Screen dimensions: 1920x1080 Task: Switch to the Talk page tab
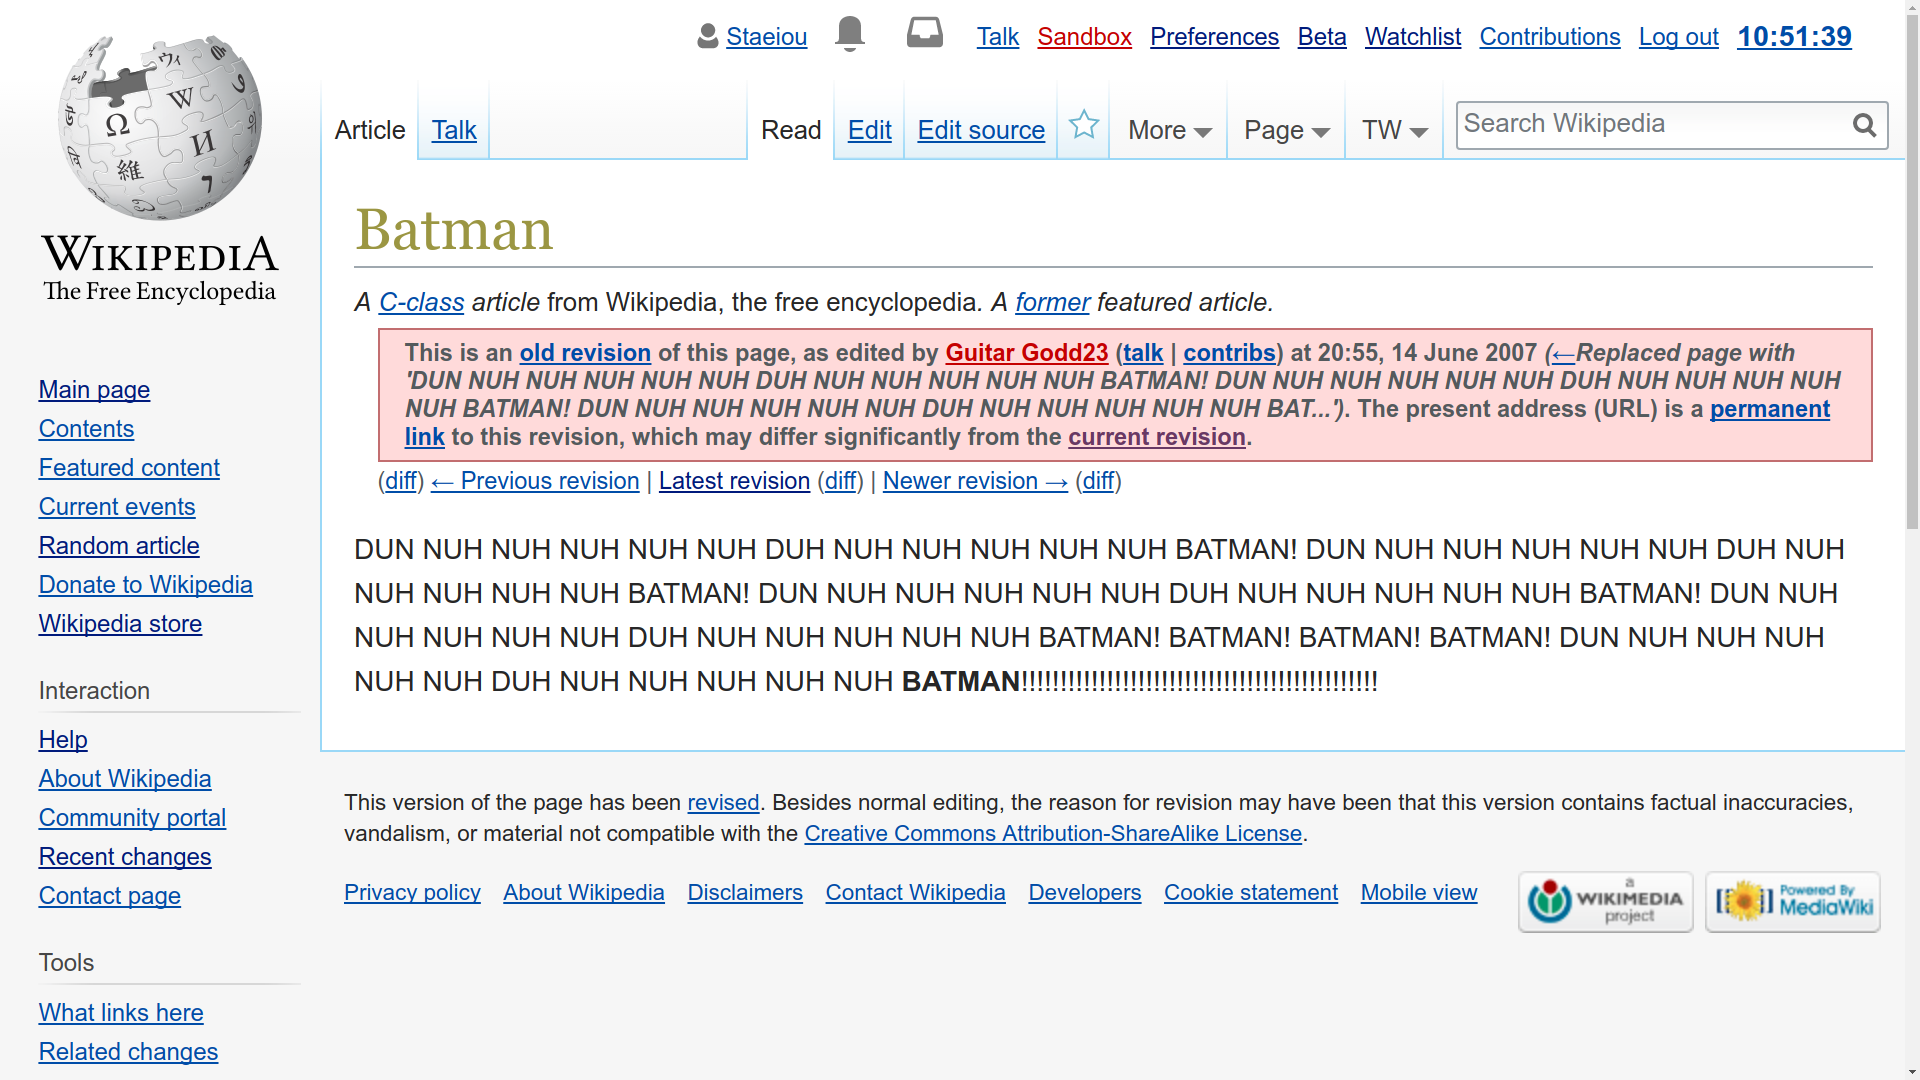[454, 130]
